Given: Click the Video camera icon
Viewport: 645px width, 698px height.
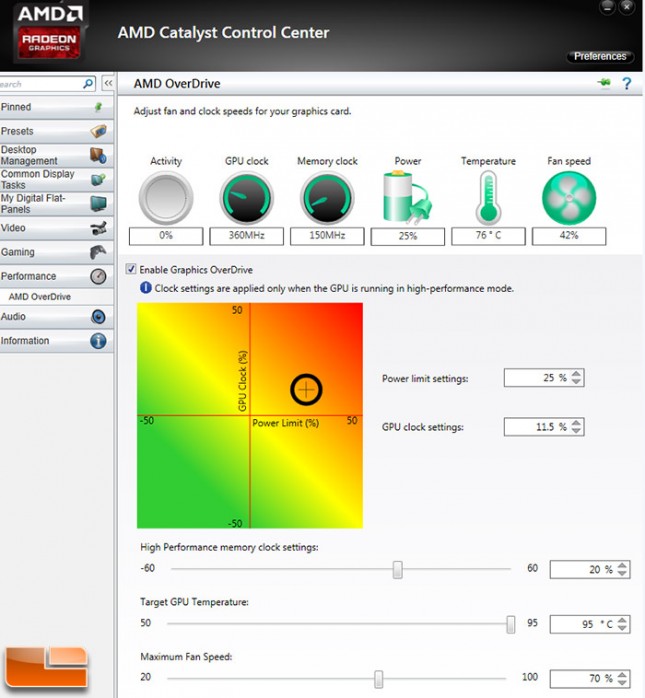Looking at the screenshot, I should pyautogui.click(x=98, y=228).
